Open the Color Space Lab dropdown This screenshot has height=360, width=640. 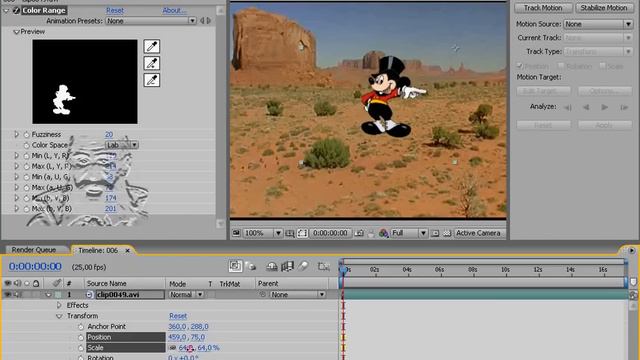tap(122, 145)
